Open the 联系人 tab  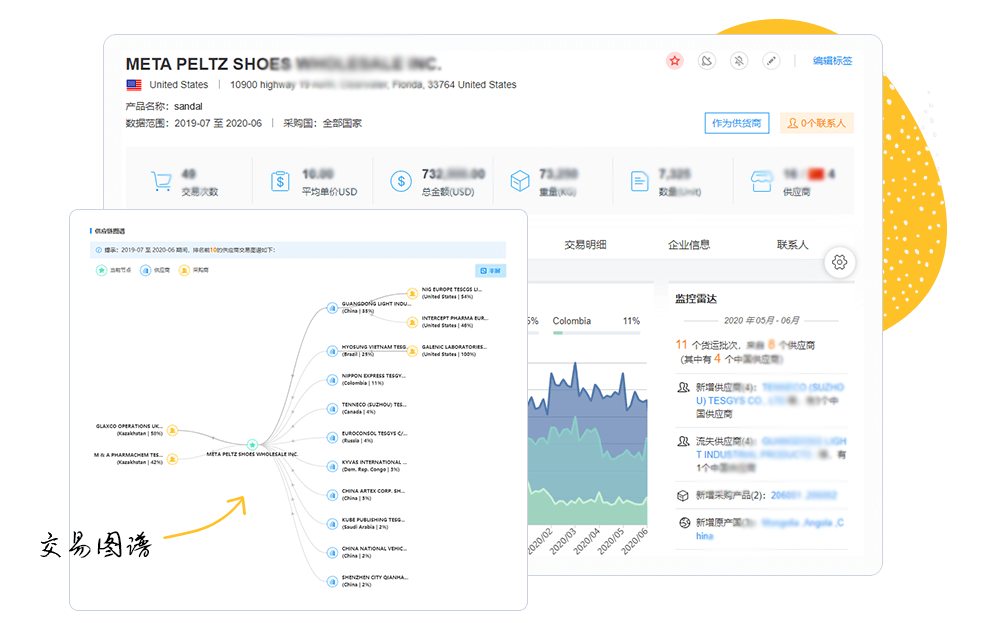coord(792,245)
